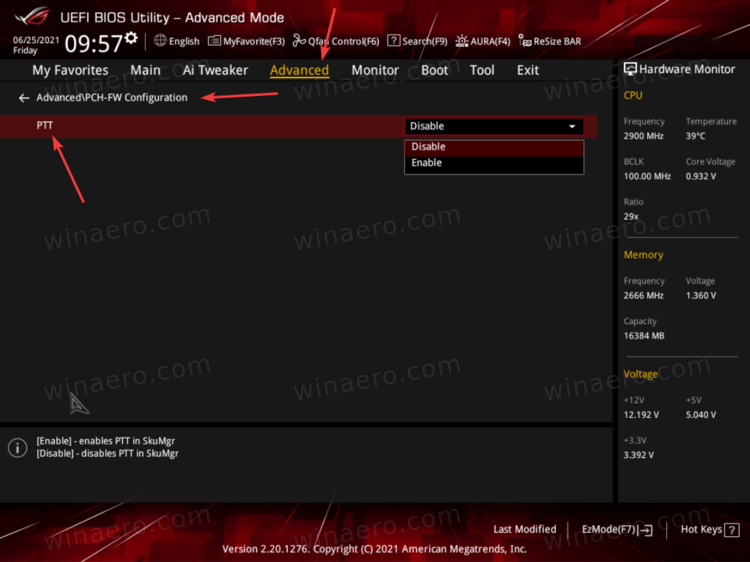Click the settings gear beside the clock
The height and width of the screenshot is (562, 750).
pos(131,38)
